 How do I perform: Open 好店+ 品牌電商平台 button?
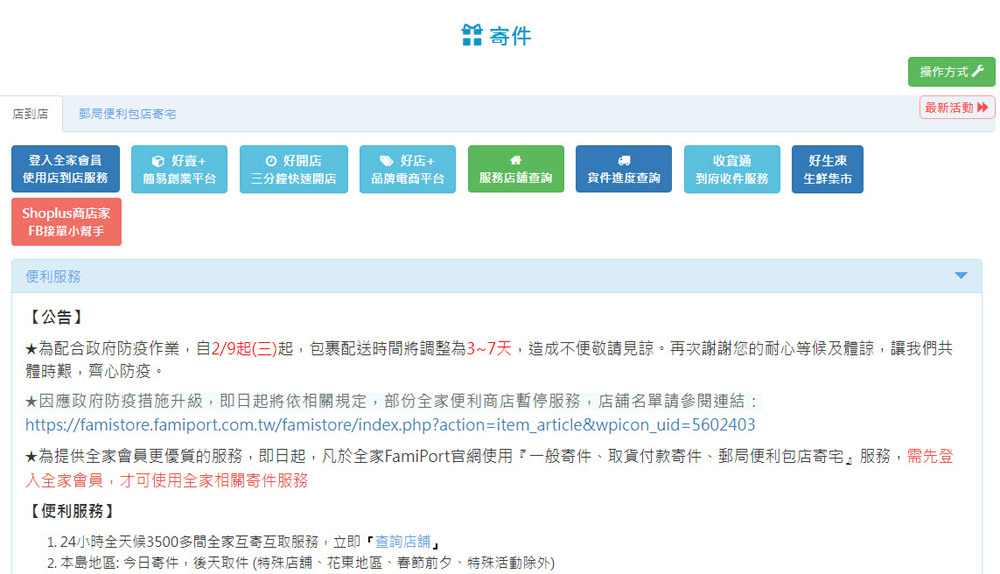point(408,169)
